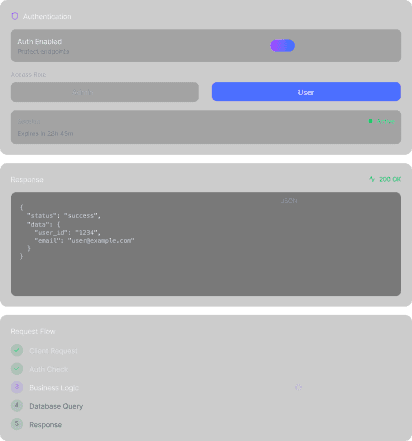Select the Admin access role button
This screenshot has height=441, width=412.
click(x=105, y=92)
